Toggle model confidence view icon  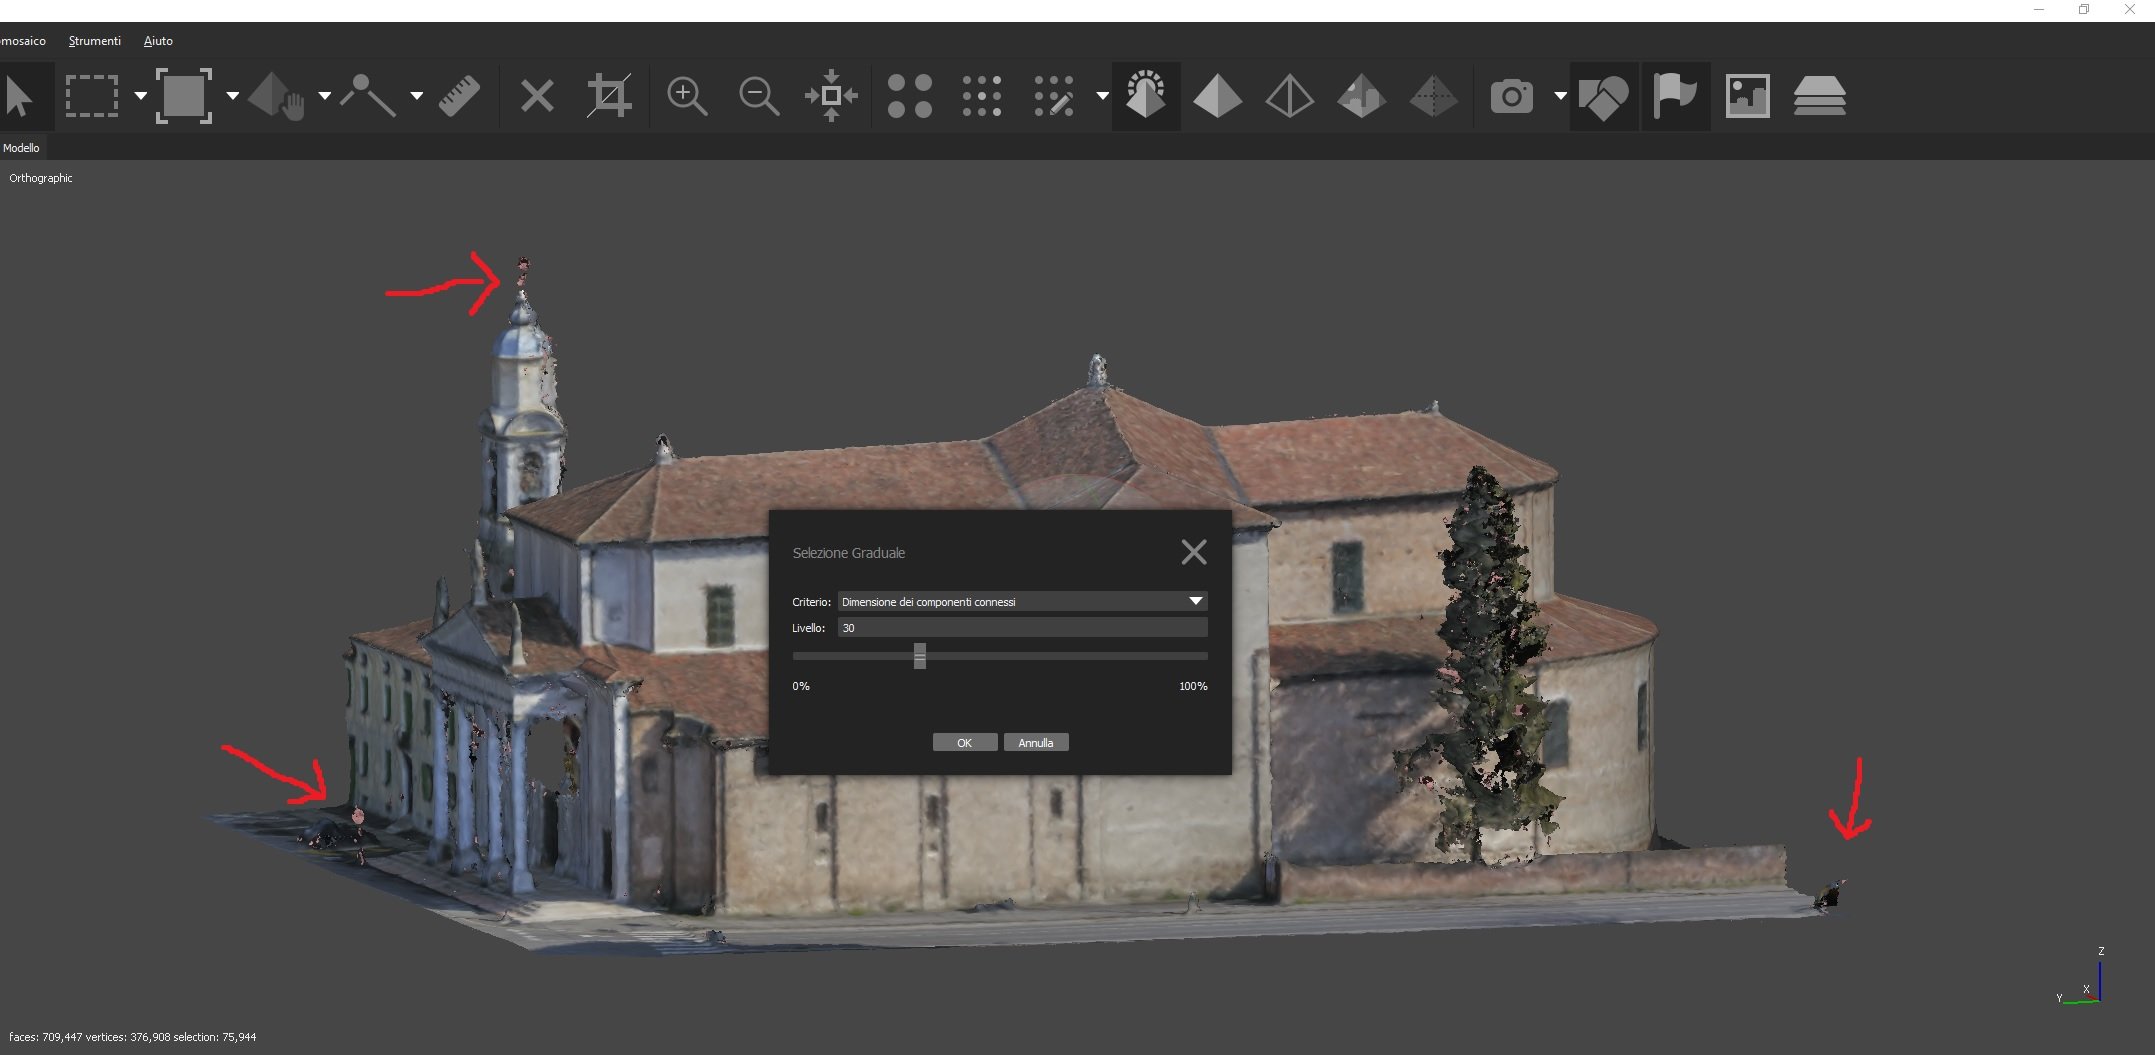click(x=1146, y=96)
